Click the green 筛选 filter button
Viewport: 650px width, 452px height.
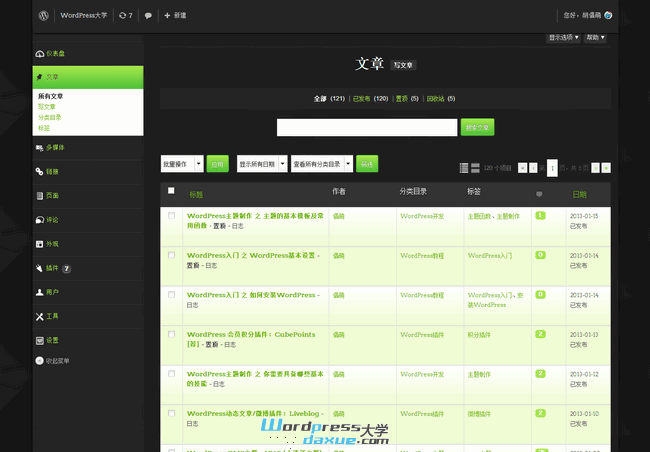pos(367,164)
